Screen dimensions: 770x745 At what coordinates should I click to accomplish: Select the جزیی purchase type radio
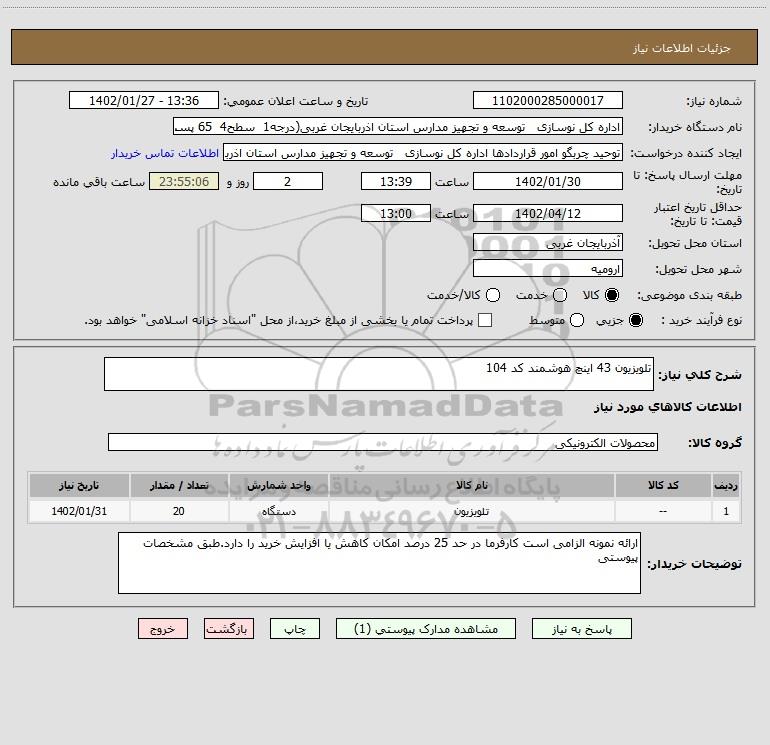(636, 320)
